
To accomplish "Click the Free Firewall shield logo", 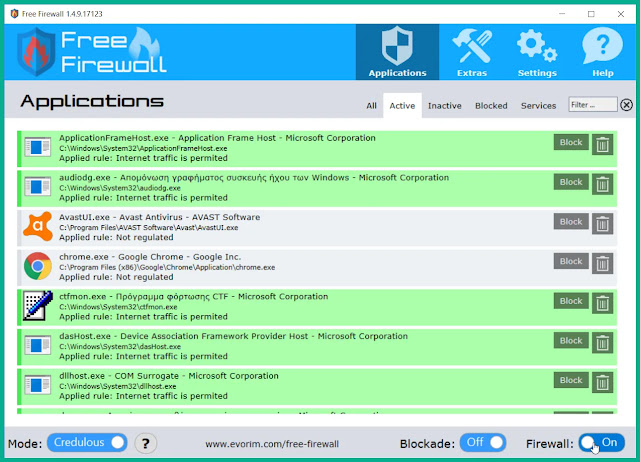I will point(36,52).
